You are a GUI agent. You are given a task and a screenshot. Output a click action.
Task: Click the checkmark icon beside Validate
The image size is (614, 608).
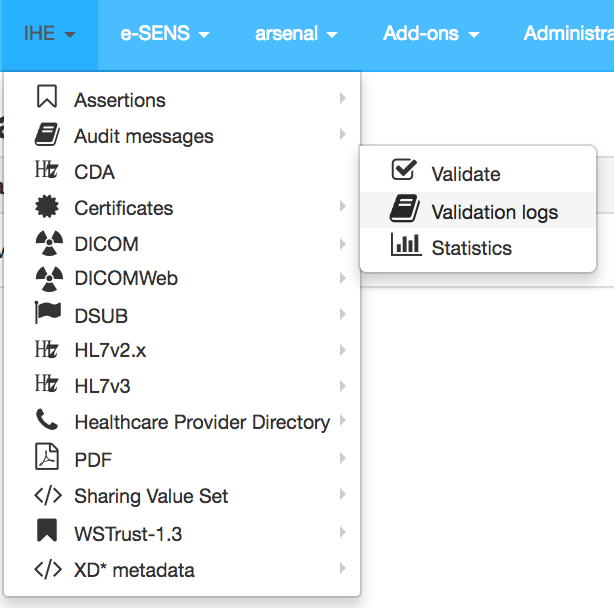pyautogui.click(x=404, y=171)
